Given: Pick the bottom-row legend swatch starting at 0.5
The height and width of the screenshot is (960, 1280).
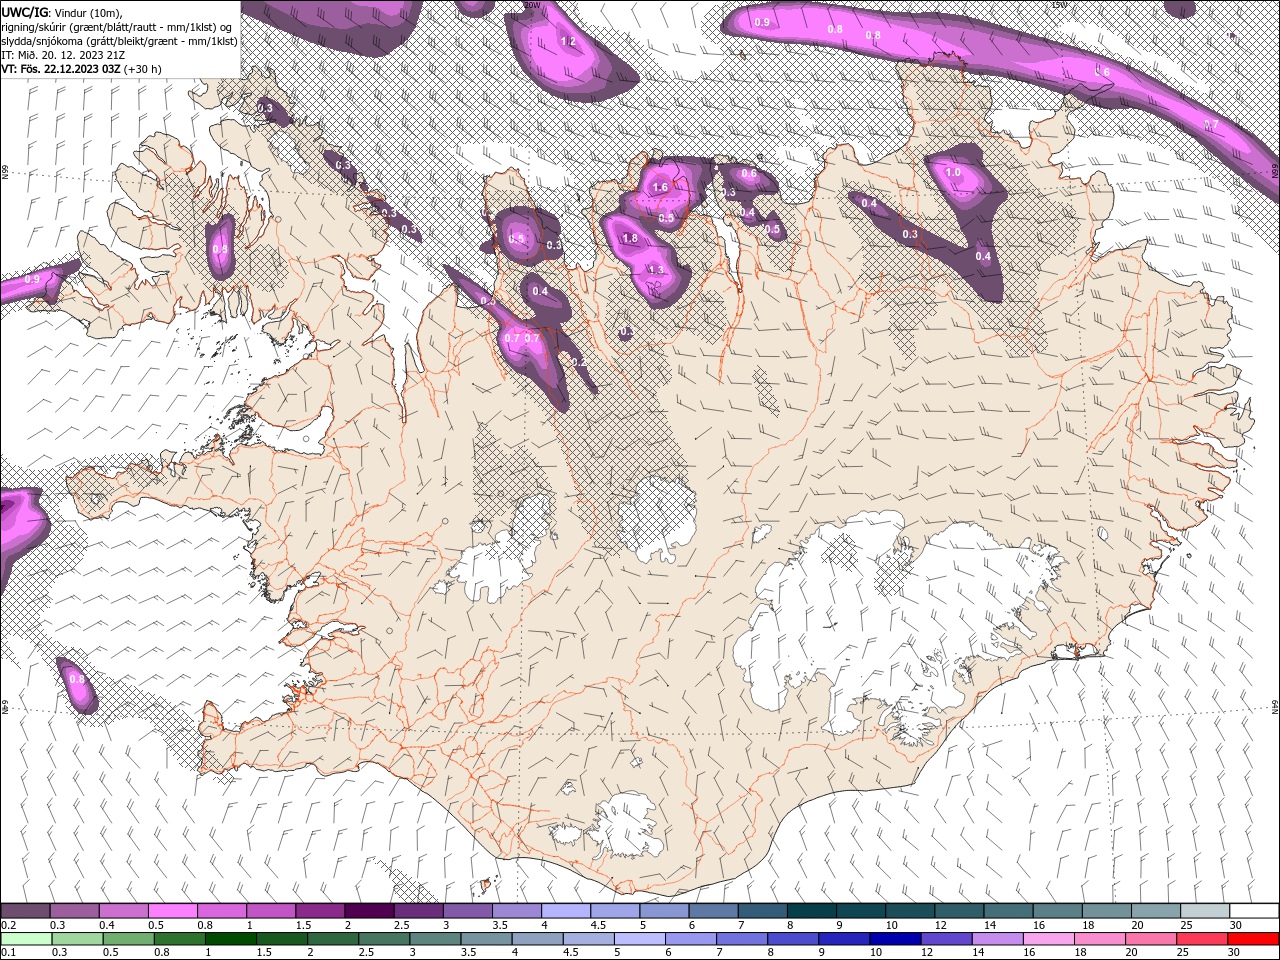Looking at the screenshot, I should 128,939.
